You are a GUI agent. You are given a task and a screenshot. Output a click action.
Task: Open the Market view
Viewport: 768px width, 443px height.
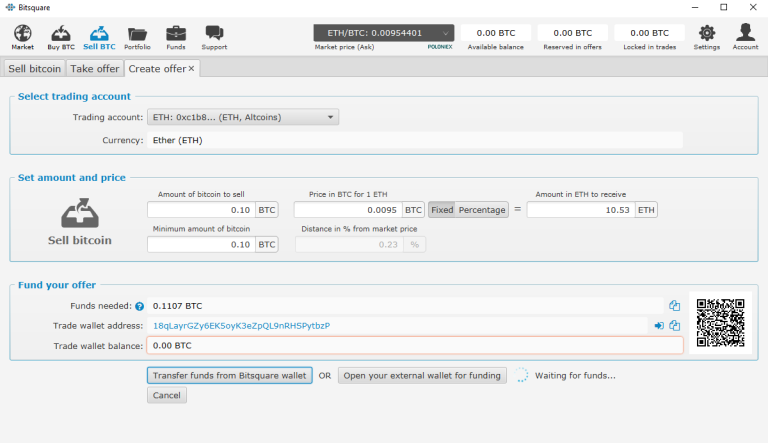pos(22,37)
